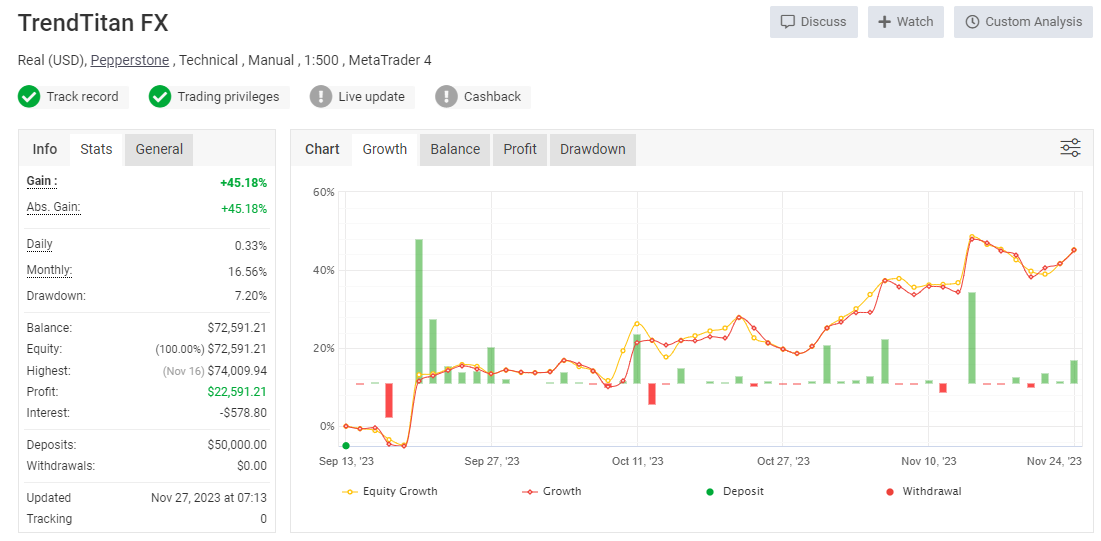Click the Sep 27, '23 axis label
The height and width of the screenshot is (541, 1101).
[x=492, y=461]
